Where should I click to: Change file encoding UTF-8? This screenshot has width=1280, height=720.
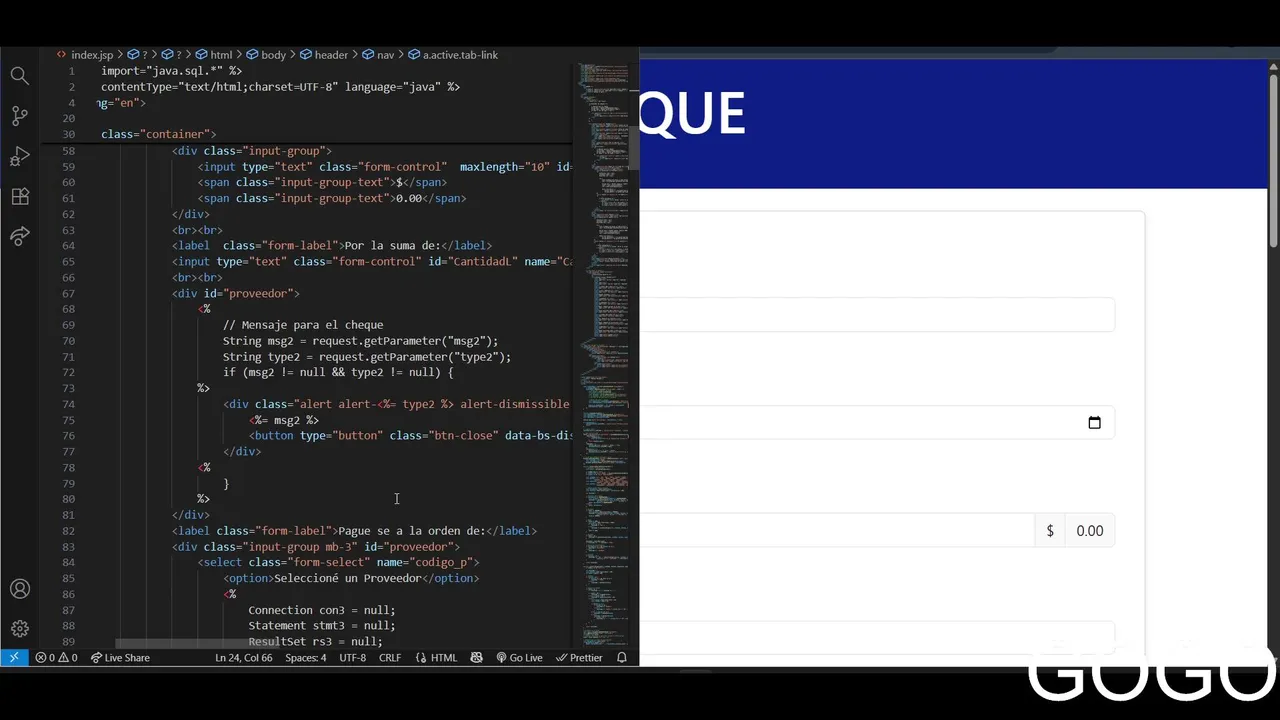352,658
